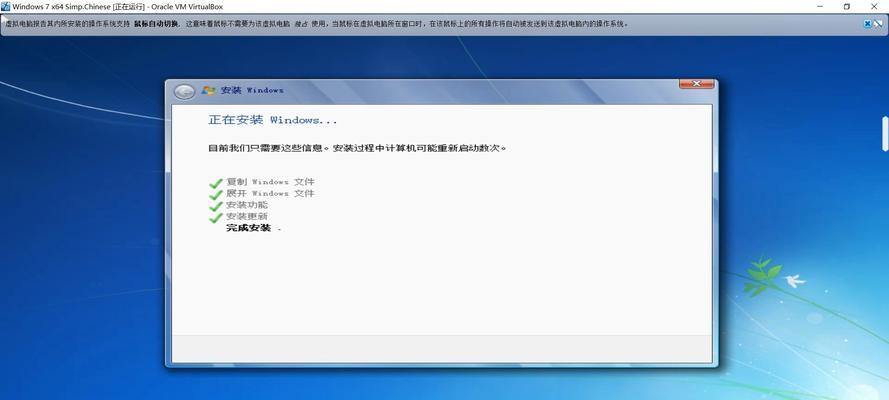Click the green checkmark beside 安装更新
889x400 pixels.
[215, 217]
